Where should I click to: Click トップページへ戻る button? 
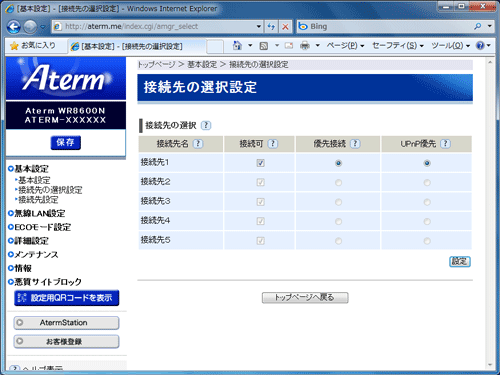(x=305, y=298)
